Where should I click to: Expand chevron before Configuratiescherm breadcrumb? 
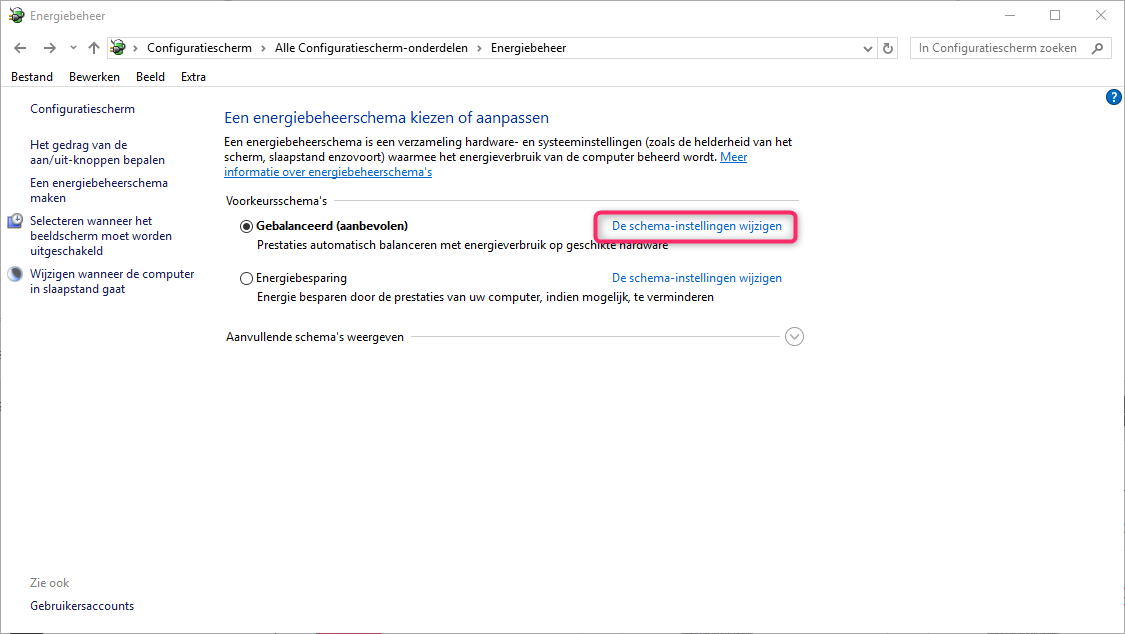[135, 48]
